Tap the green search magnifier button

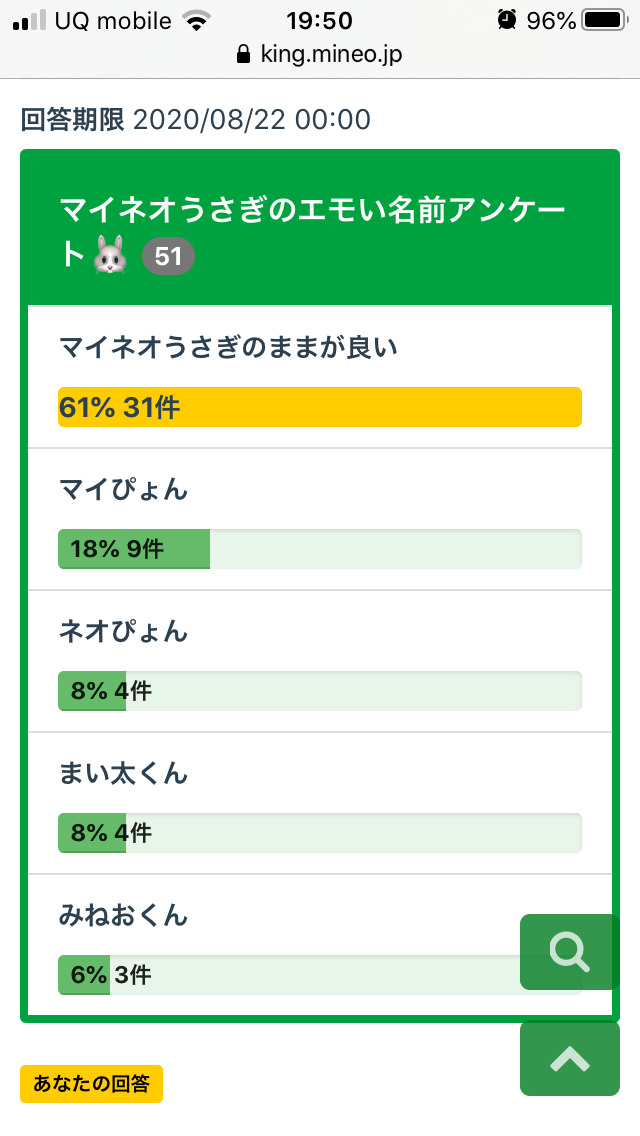pyautogui.click(x=569, y=952)
